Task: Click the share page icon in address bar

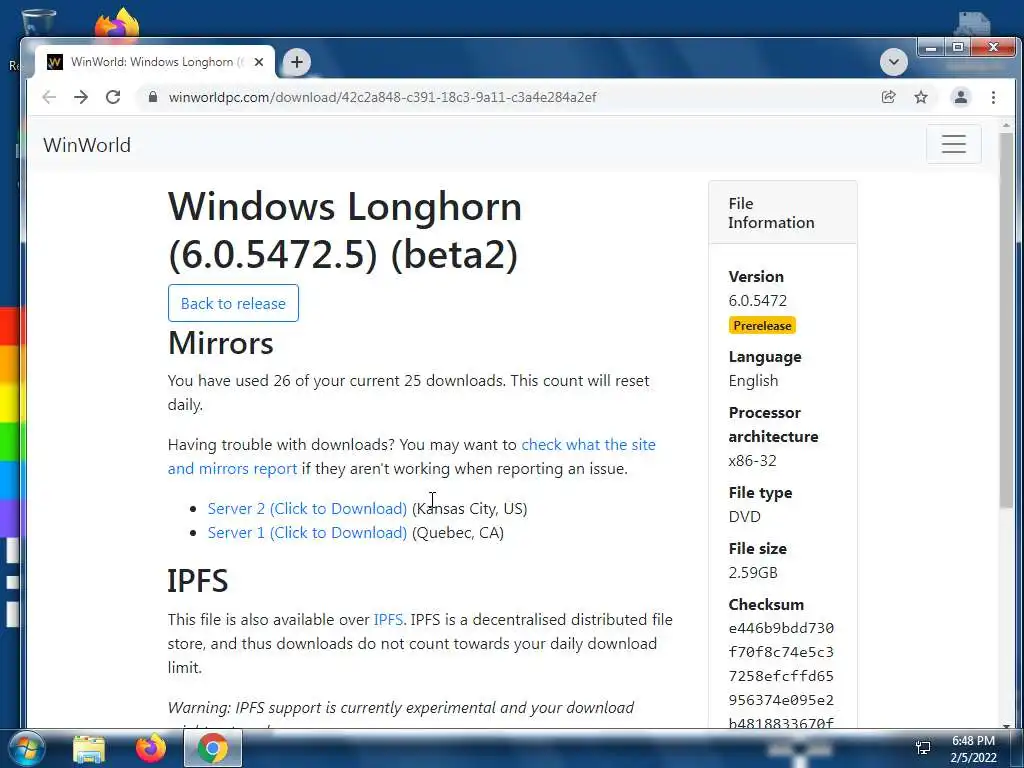Action: pyautogui.click(x=888, y=97)
